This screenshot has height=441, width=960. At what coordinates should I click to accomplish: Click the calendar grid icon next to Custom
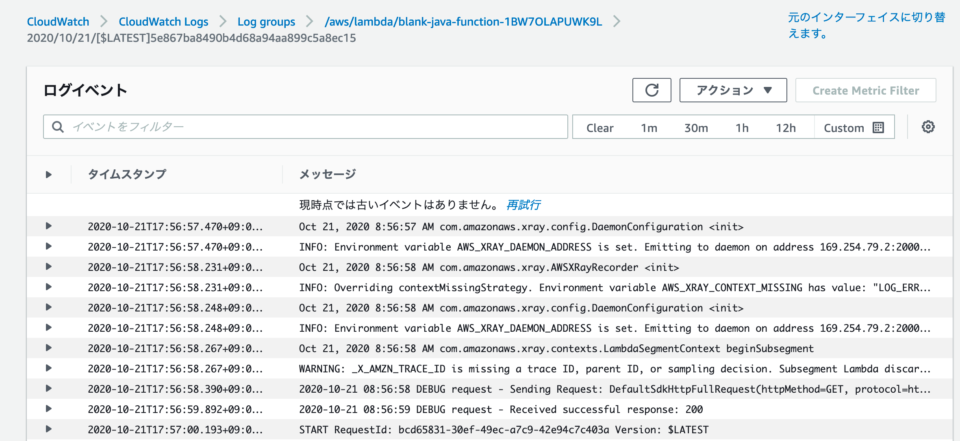pyautogui.click(x=878, y=128)
